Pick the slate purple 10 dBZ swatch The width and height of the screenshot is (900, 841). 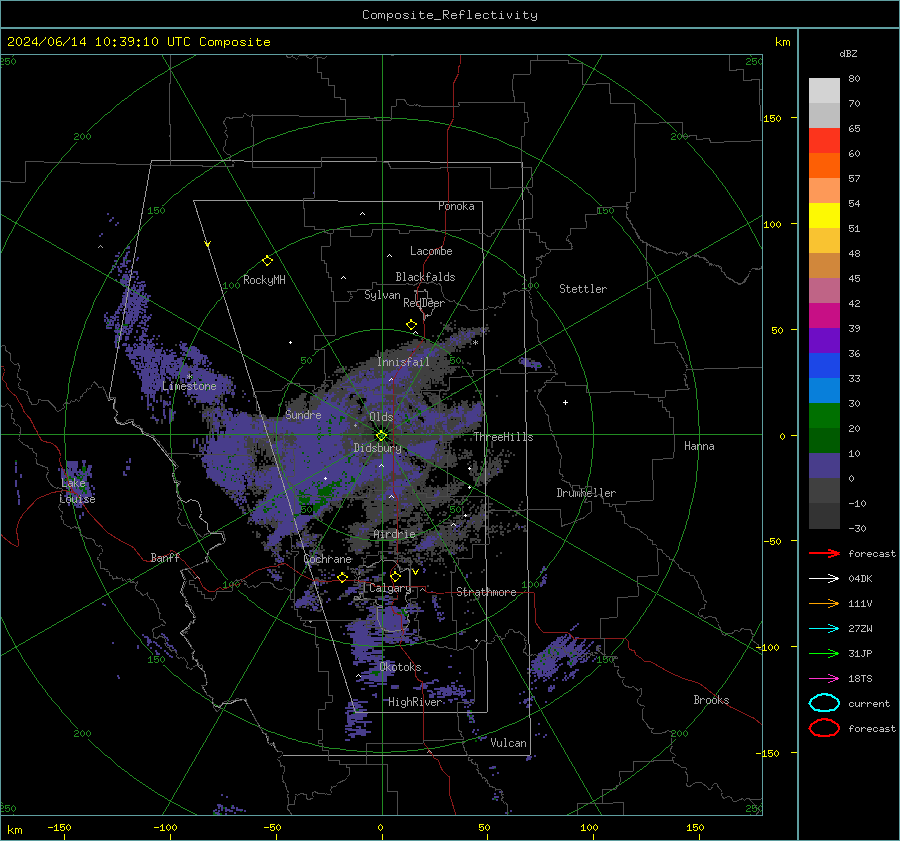pos(824,466)
